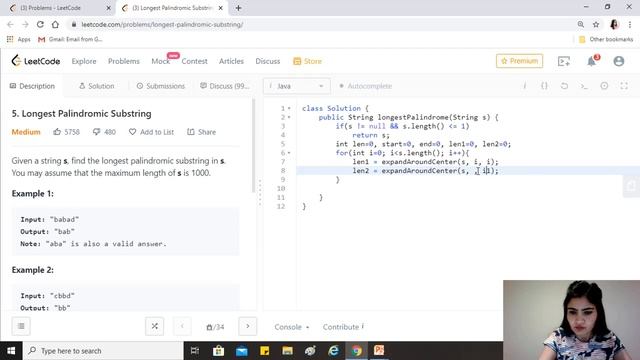This screenshot has width=640, height=360.
Task: Click the browser address bar
Action: click(322, 24)
